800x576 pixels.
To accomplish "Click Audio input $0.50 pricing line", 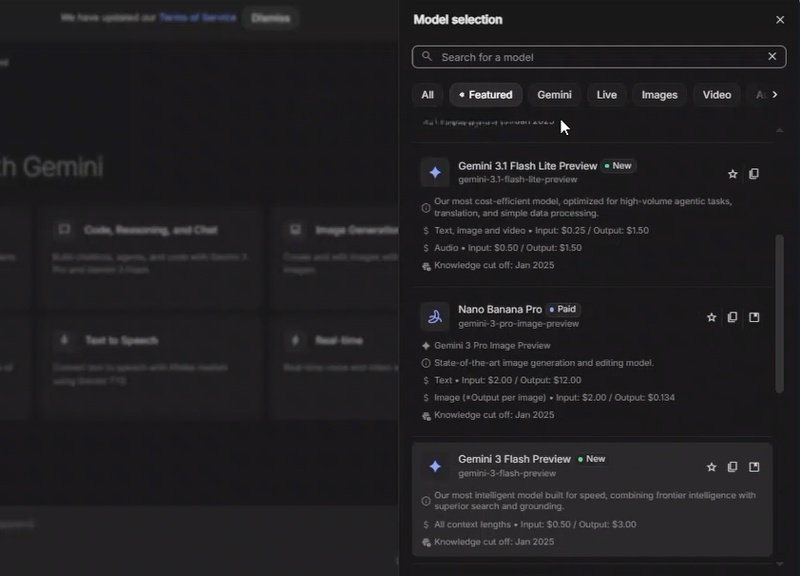I will tap(508, 247).
